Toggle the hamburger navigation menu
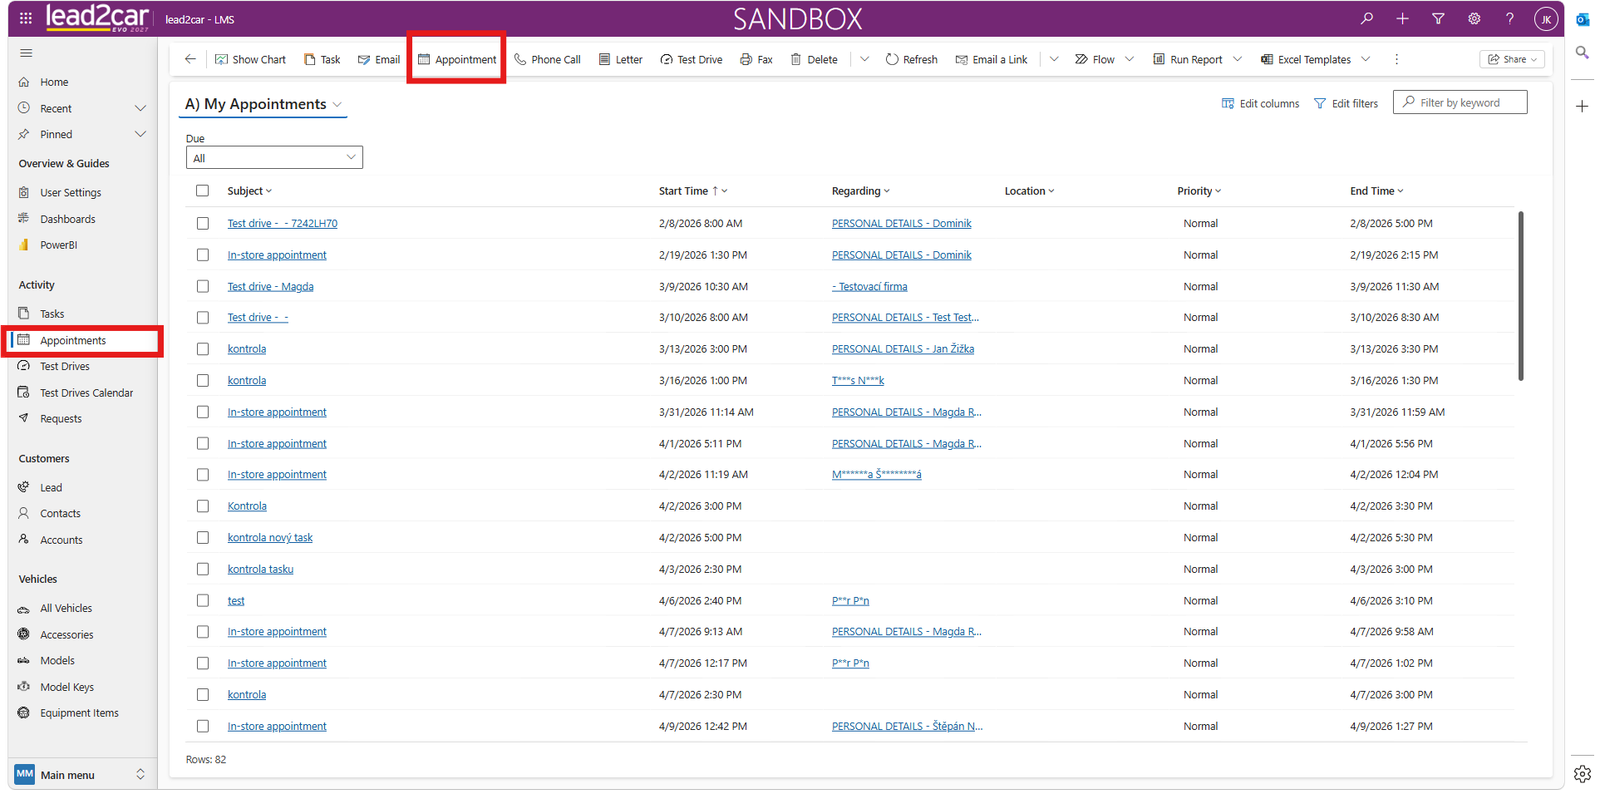Viewport: 1600px width, 790px height. (26, 53)
